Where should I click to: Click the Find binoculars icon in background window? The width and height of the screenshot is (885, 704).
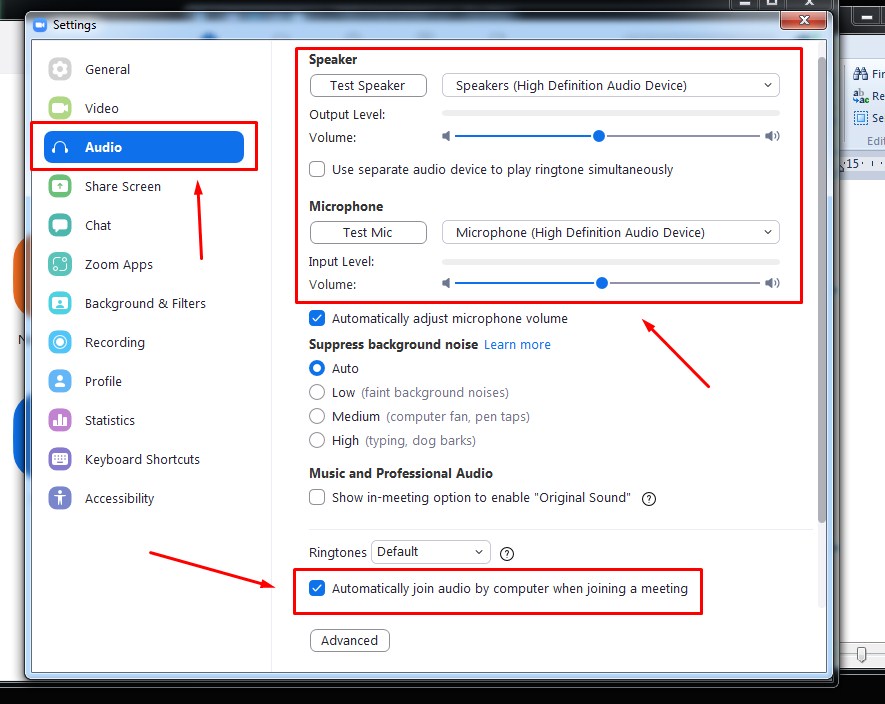coord(860,73)
